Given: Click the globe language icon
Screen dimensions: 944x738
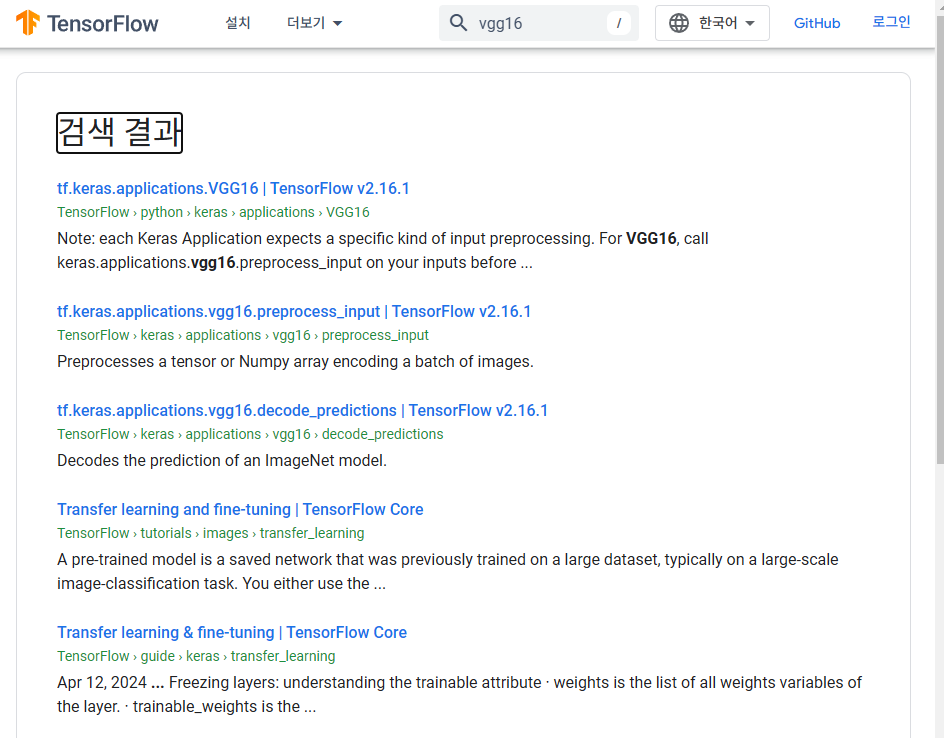Looking at the screenshot, I should tap(678, 23).
